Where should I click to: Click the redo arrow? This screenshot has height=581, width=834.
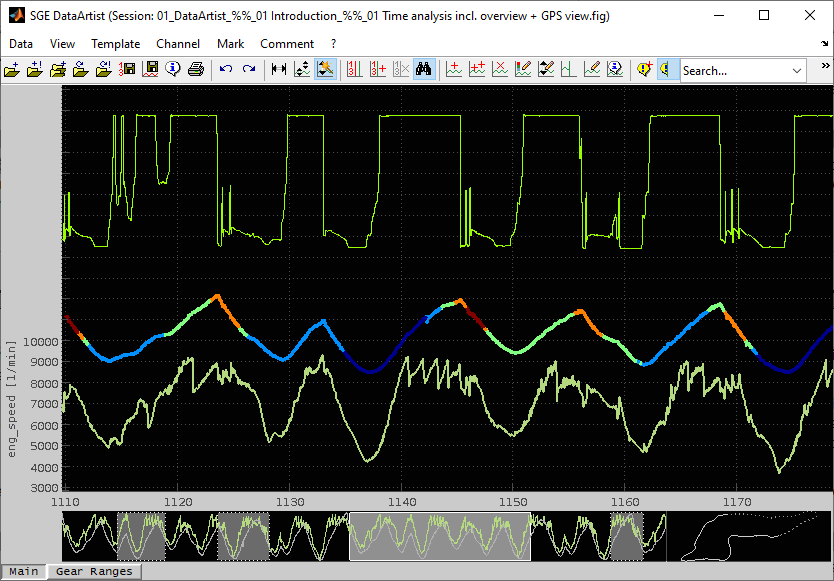(249, 69)
